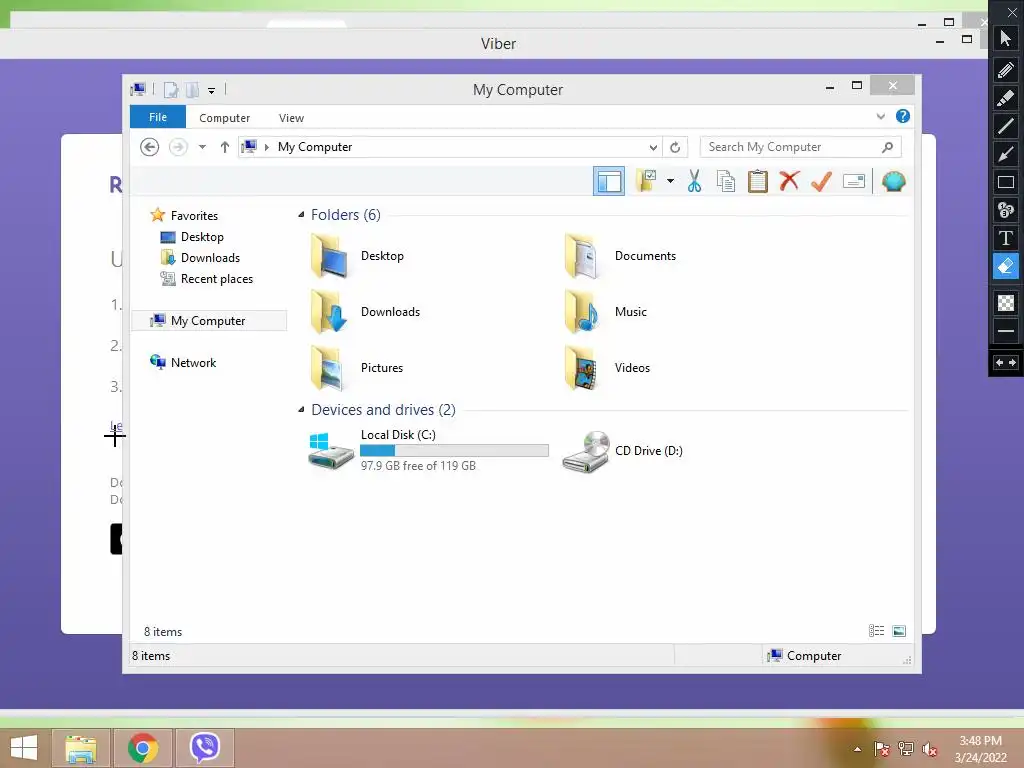Open the Quick Access Toolbar customize dropdown
This screenshot has width=1024, height=768.
tap(212, 90)
